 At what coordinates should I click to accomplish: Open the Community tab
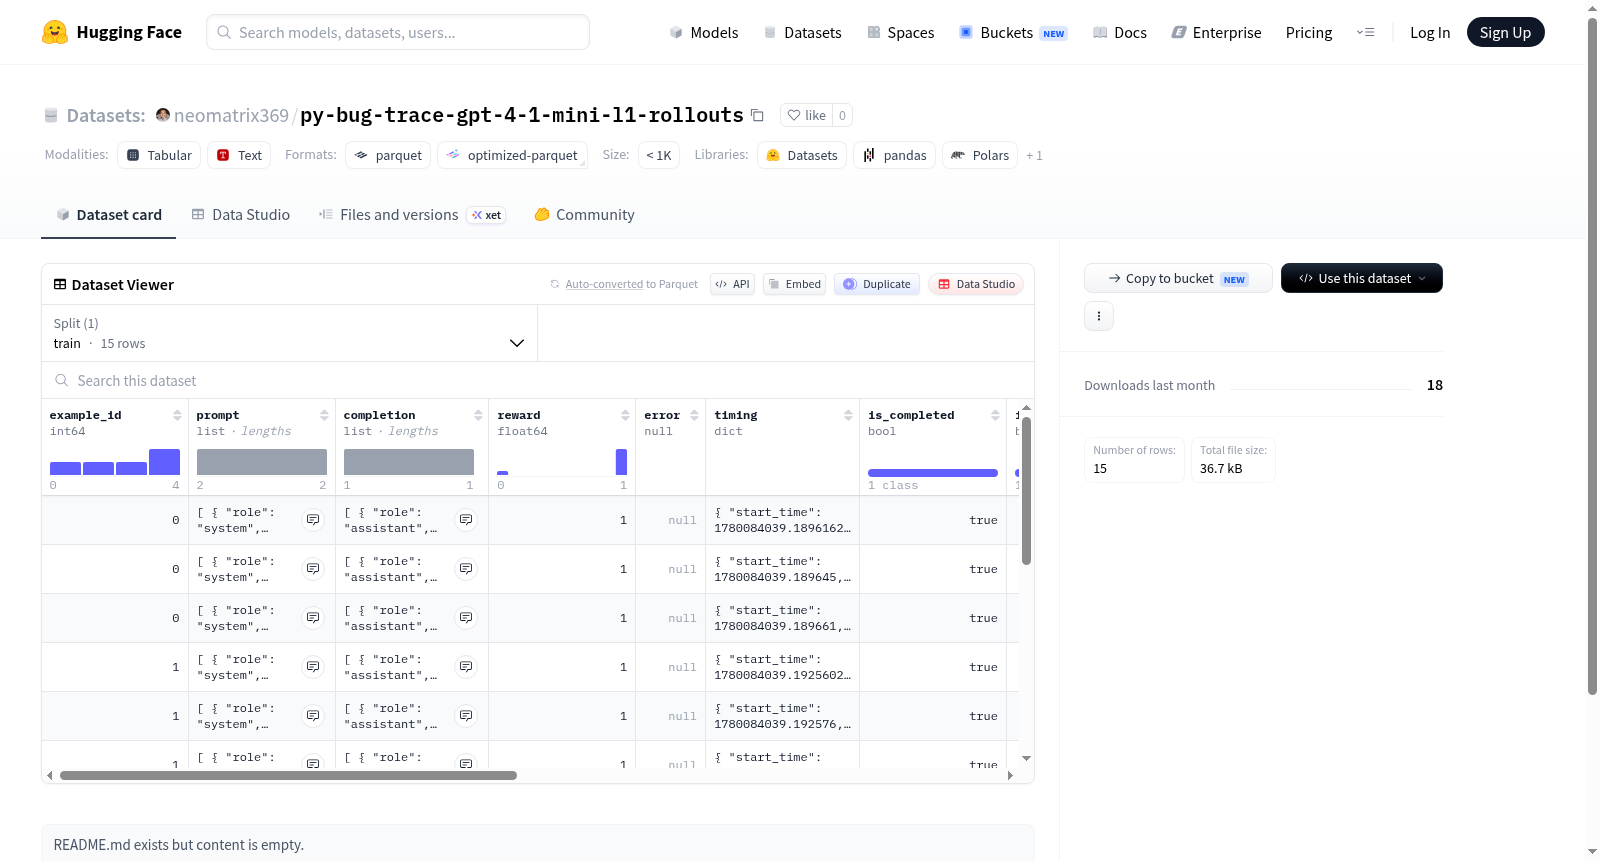click(585, 214)
